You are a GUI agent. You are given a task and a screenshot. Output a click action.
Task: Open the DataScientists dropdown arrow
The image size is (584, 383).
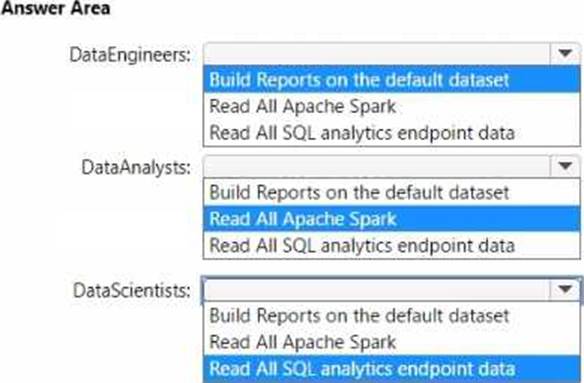pyautogui.click(x=565, y=289)
